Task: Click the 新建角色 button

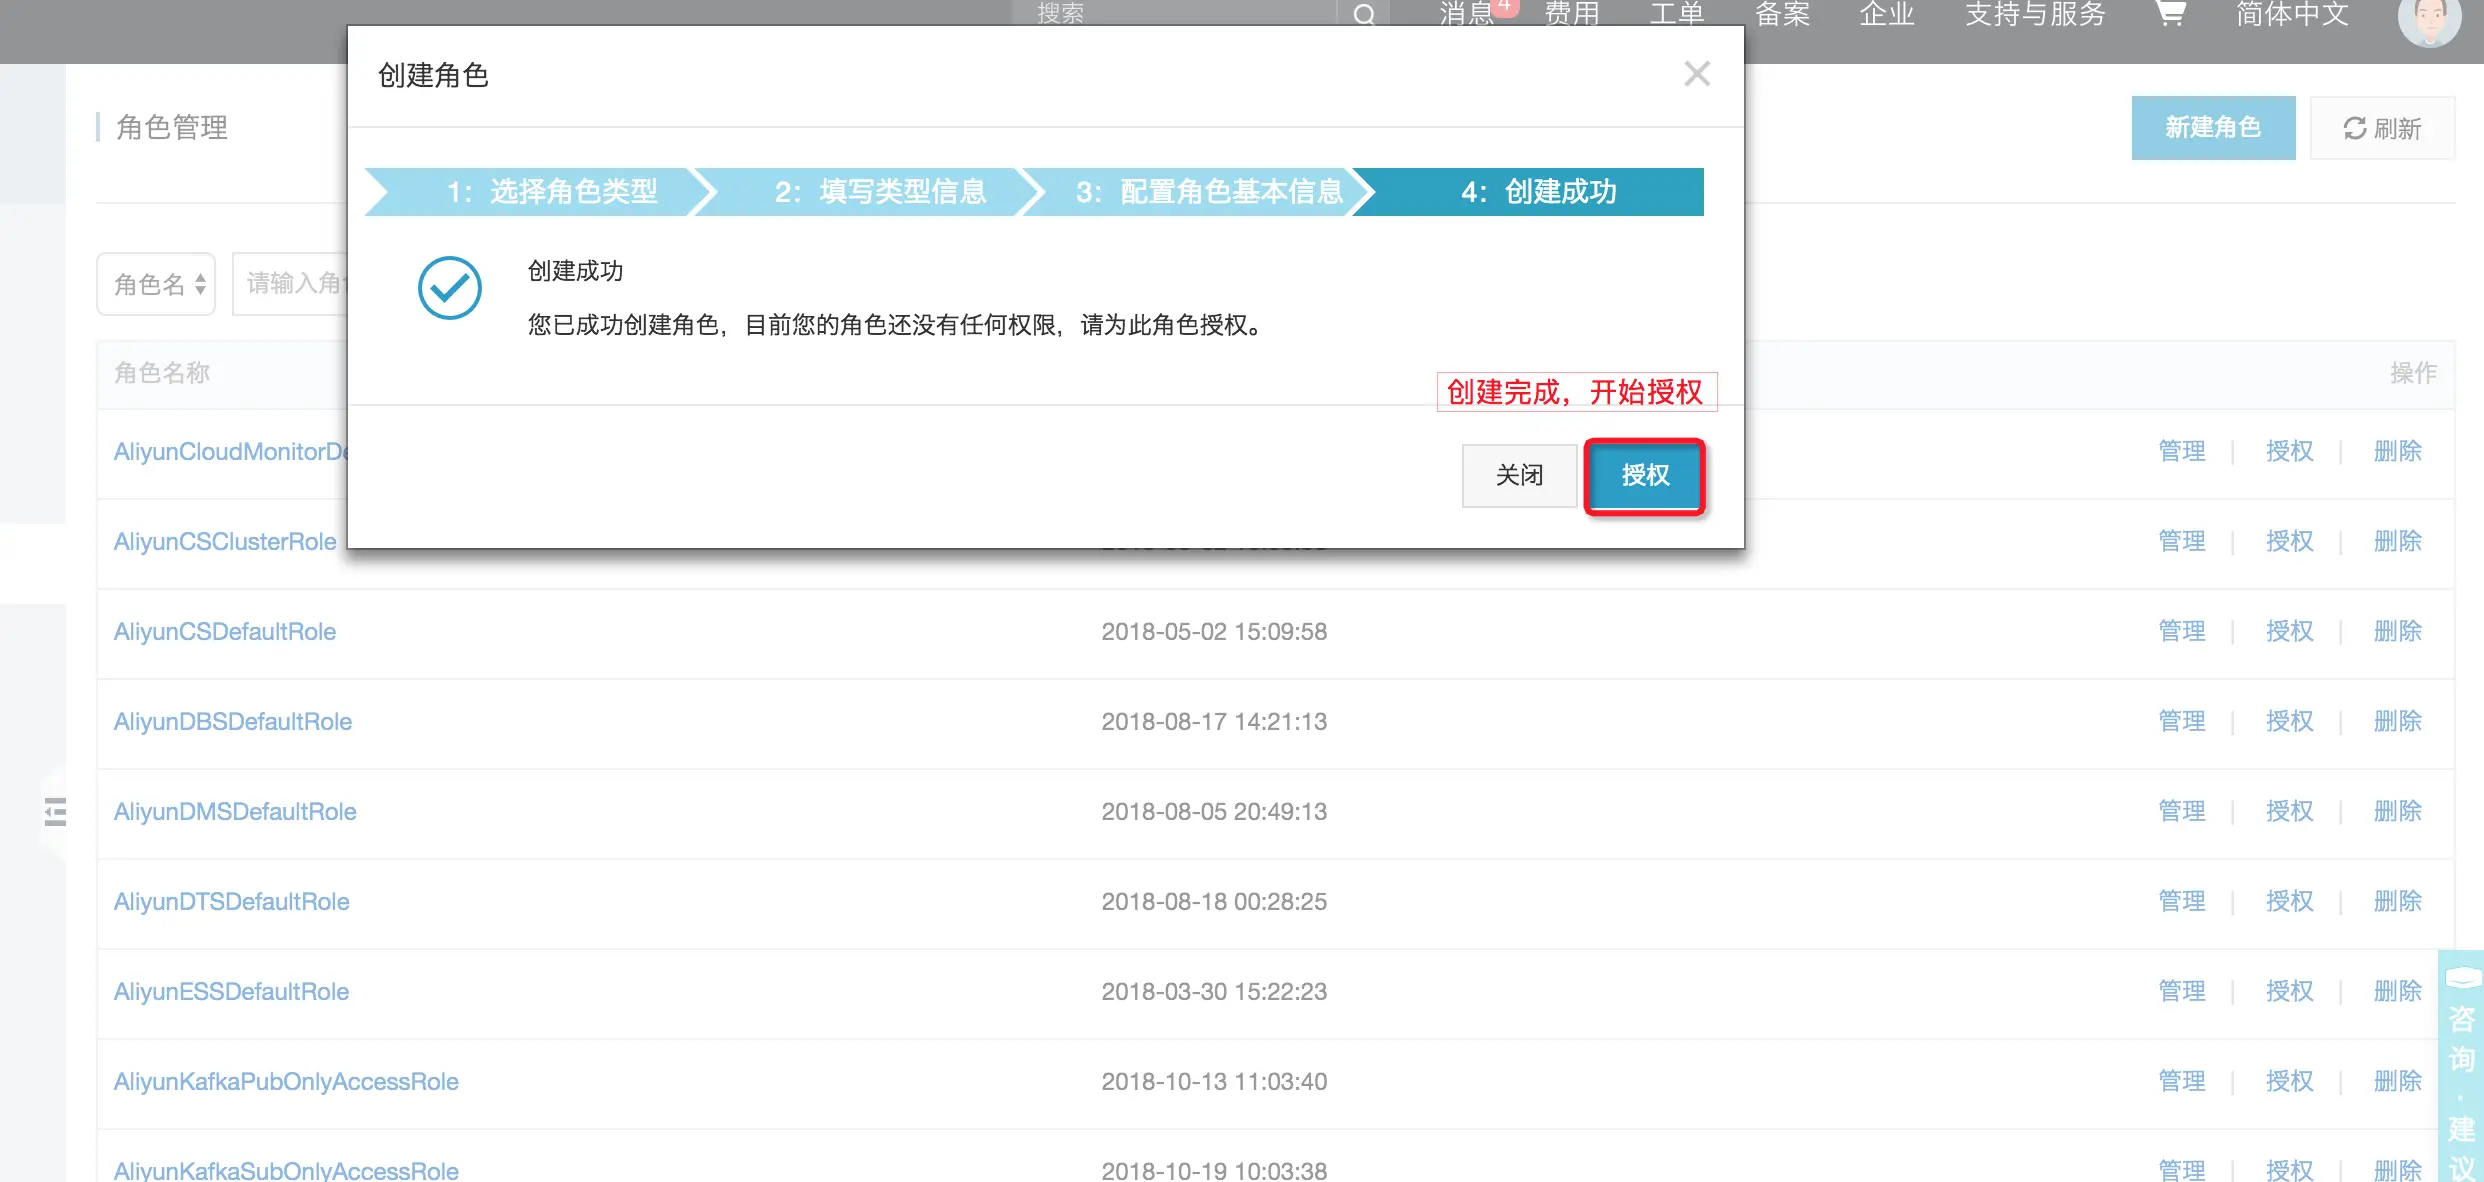Action: tap(2213, 128)
